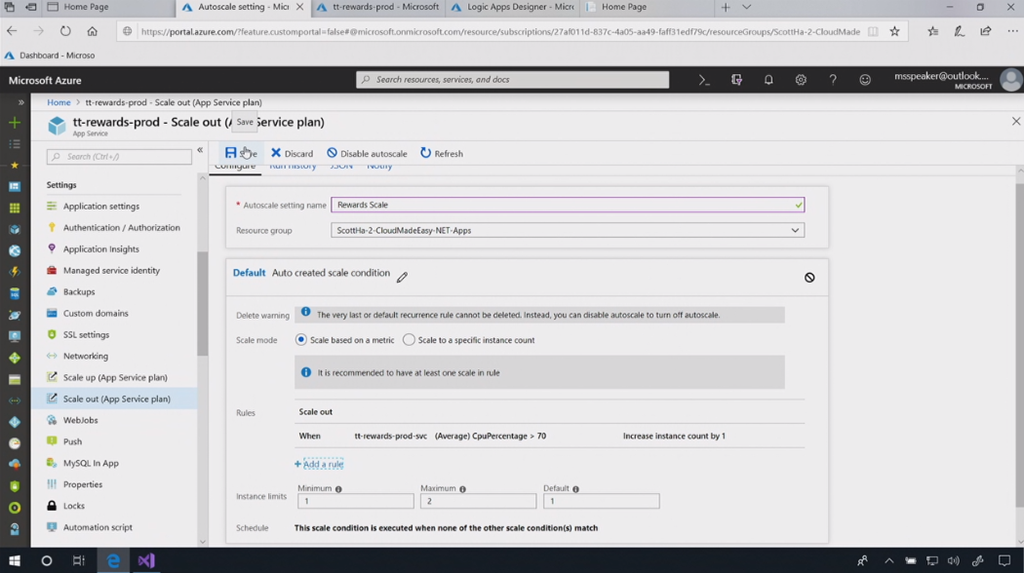Select Scale to a specific instance count

click(x=409, y=340)
